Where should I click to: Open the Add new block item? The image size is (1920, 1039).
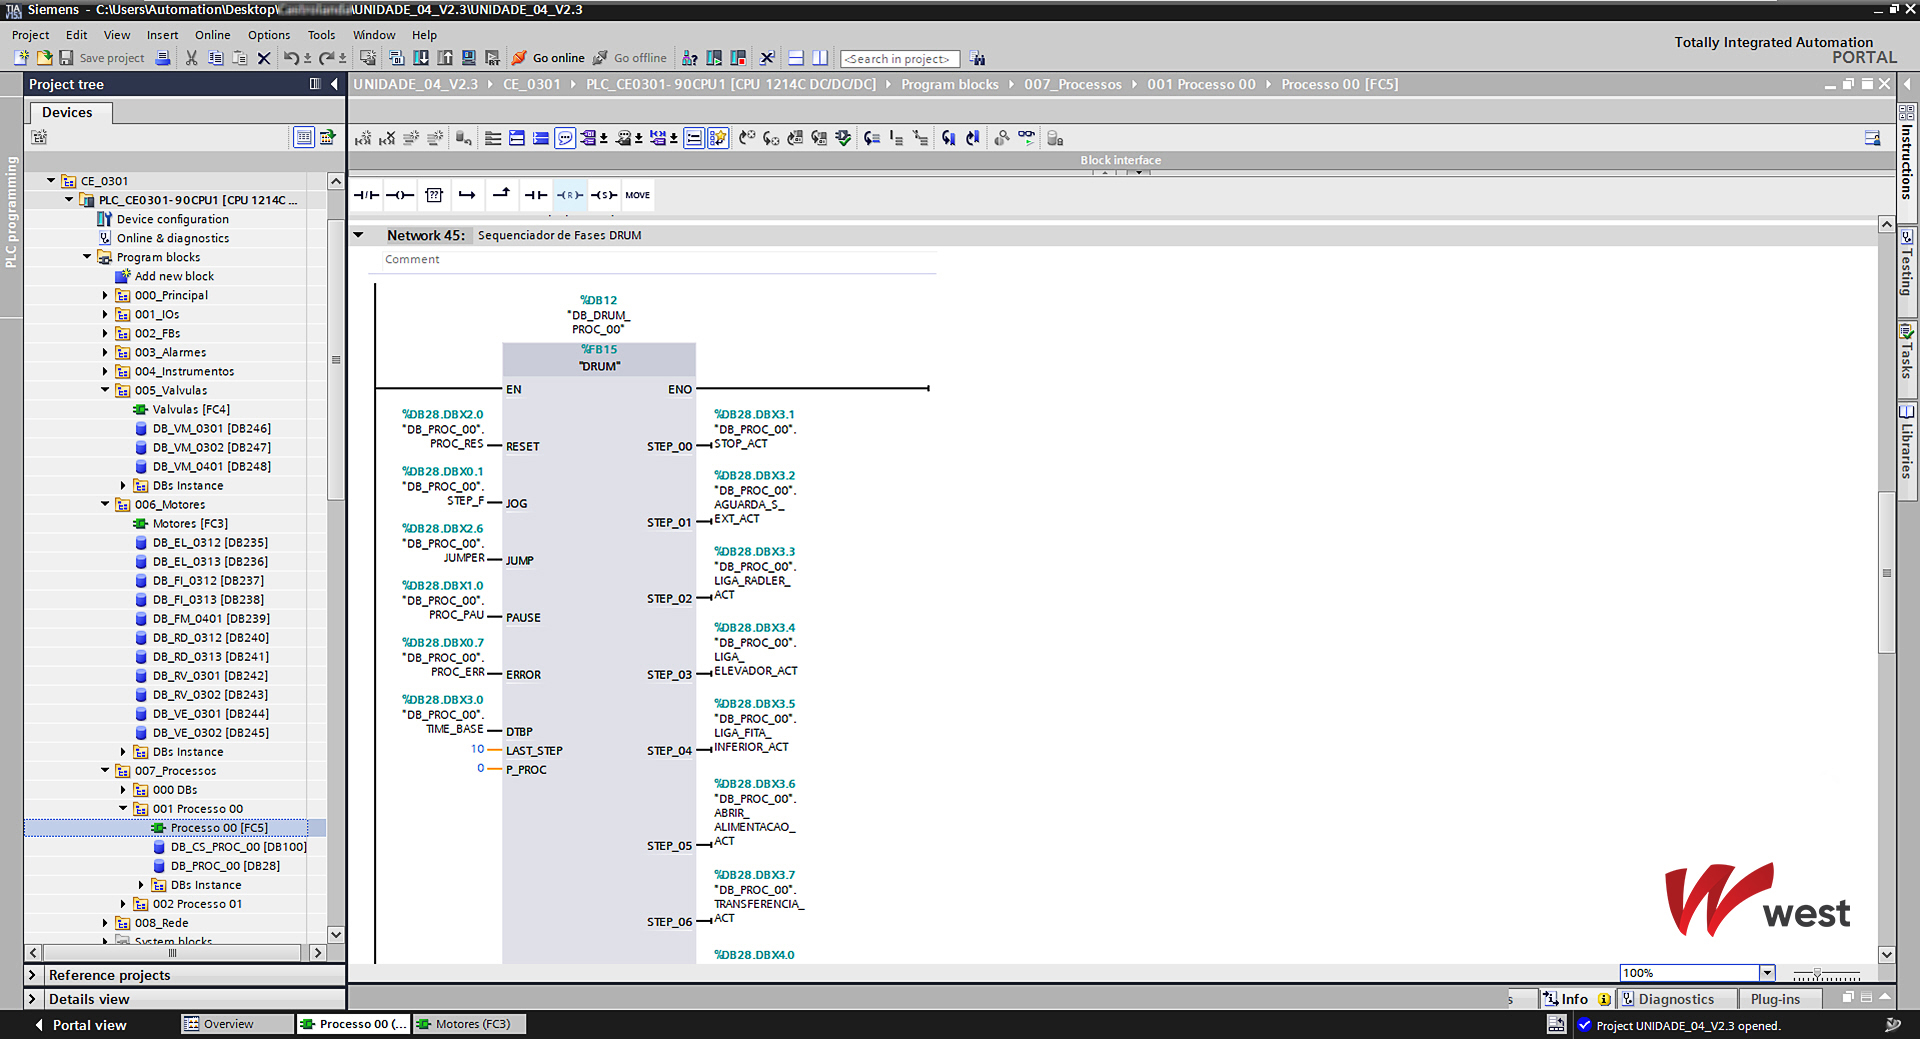(174, 276)
